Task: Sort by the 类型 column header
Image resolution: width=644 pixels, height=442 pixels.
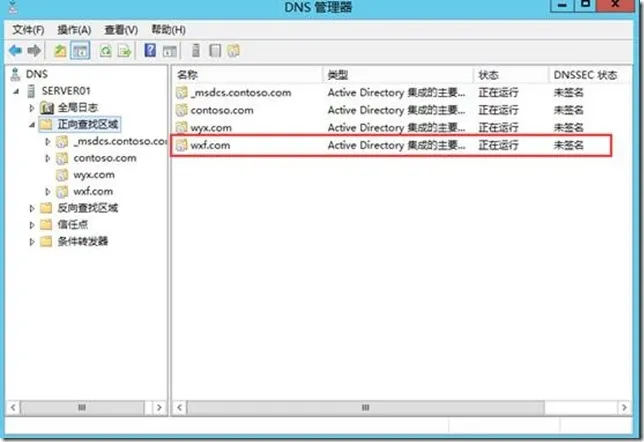Action: 398,75
